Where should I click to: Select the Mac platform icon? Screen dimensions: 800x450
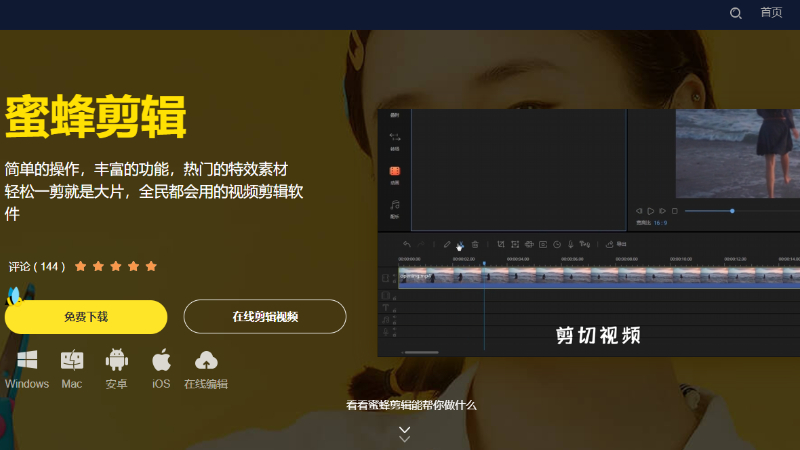71,360
